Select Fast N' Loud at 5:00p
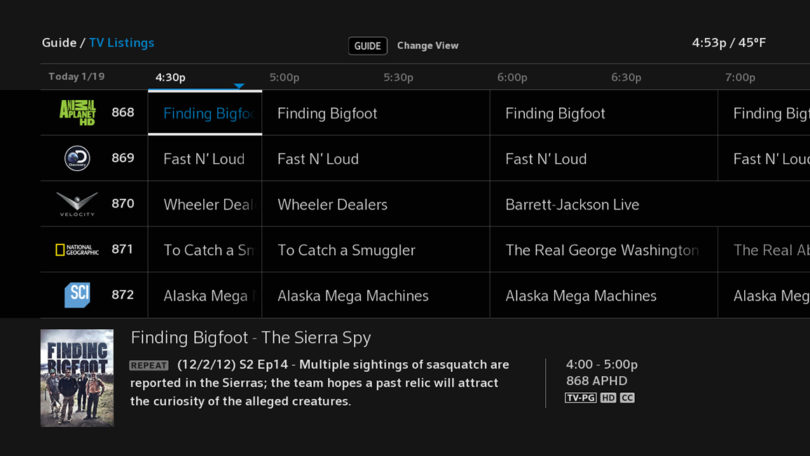 [376, 159]
